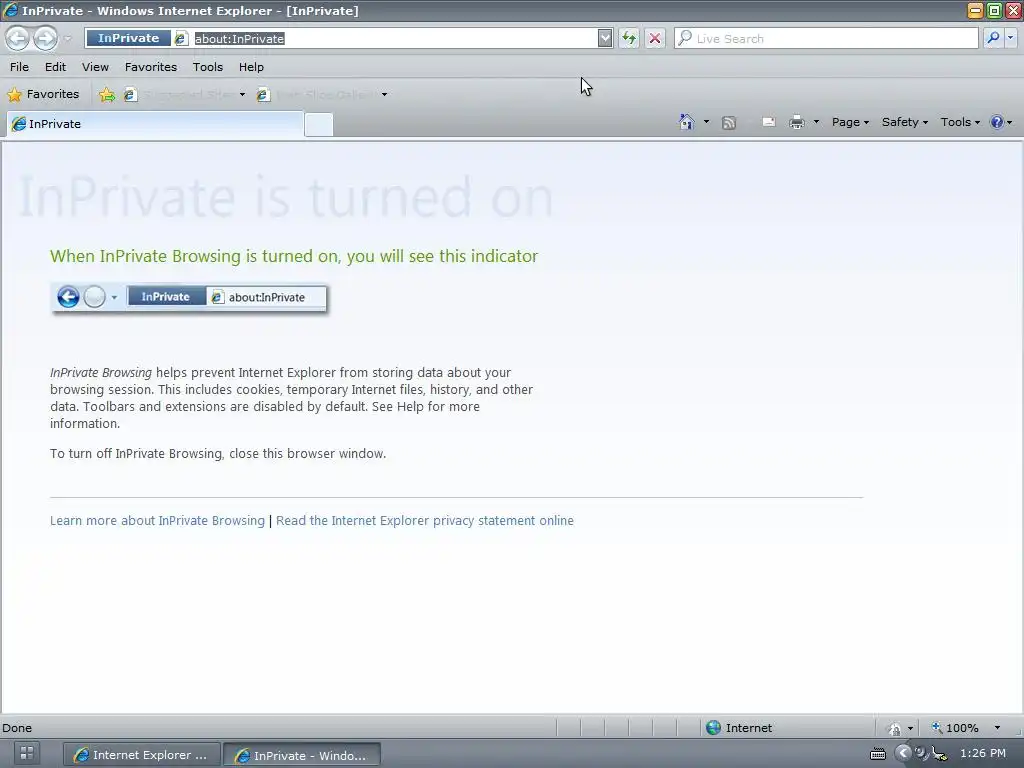Click the Suggested Sites favorites bar item
The width and height of the screenshot is (1024, 768).
pyautogui.click(x=180, y=95)
